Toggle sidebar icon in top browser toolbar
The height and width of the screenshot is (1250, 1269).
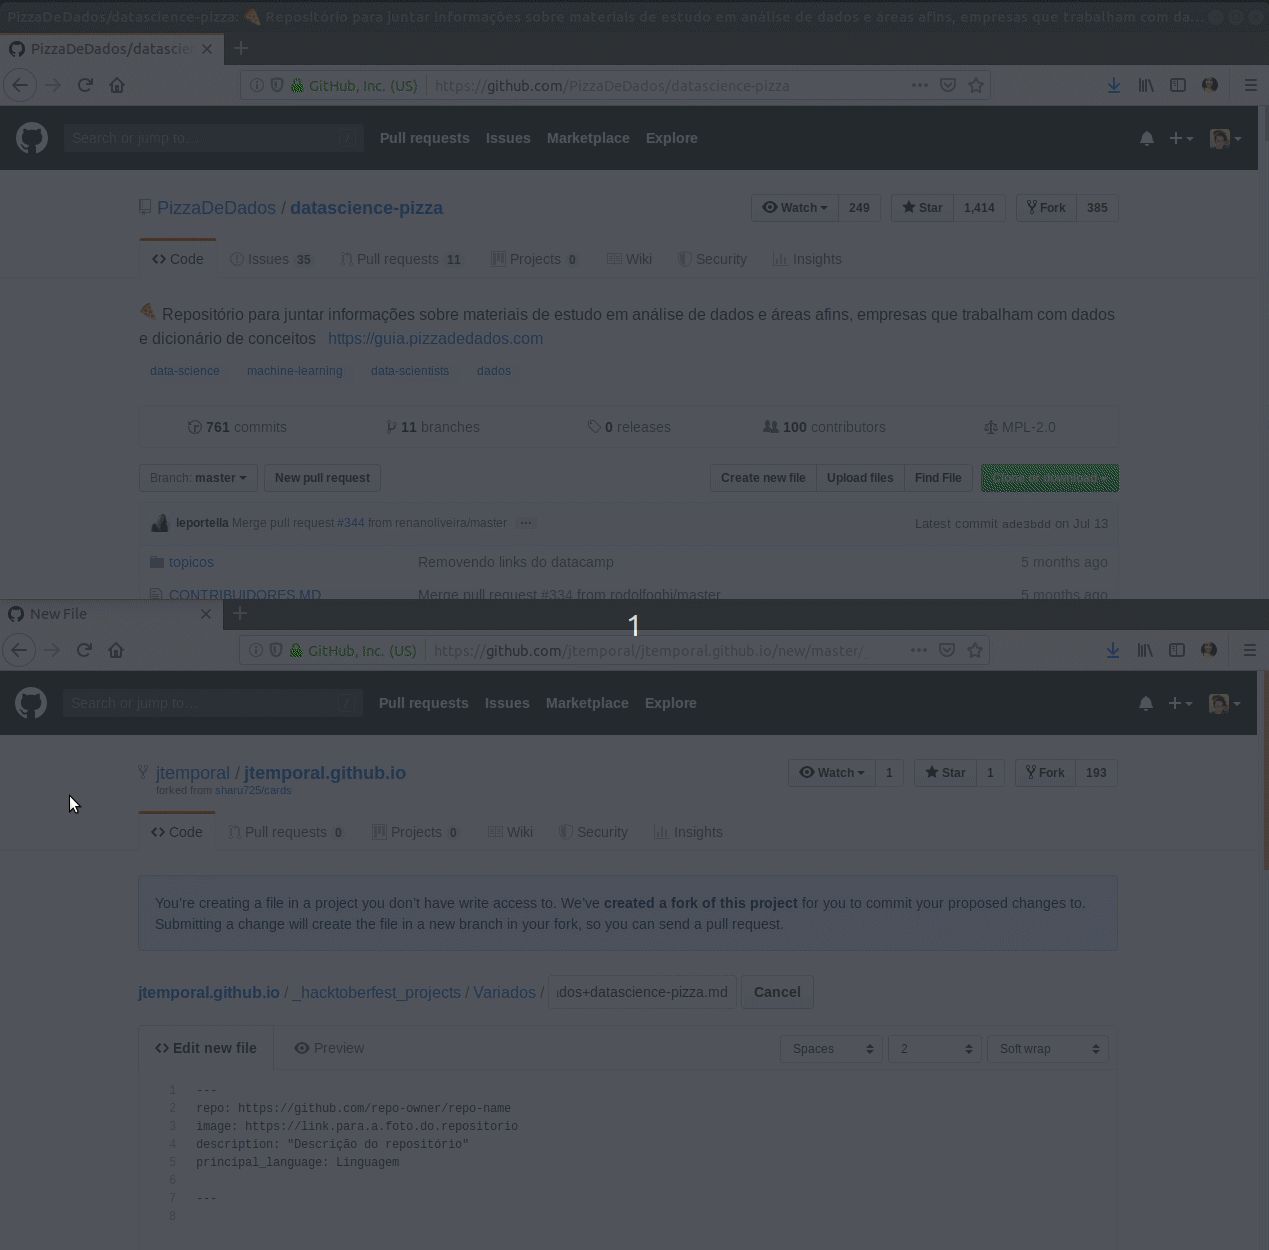pyautogui.click(x=1178, y=85)
